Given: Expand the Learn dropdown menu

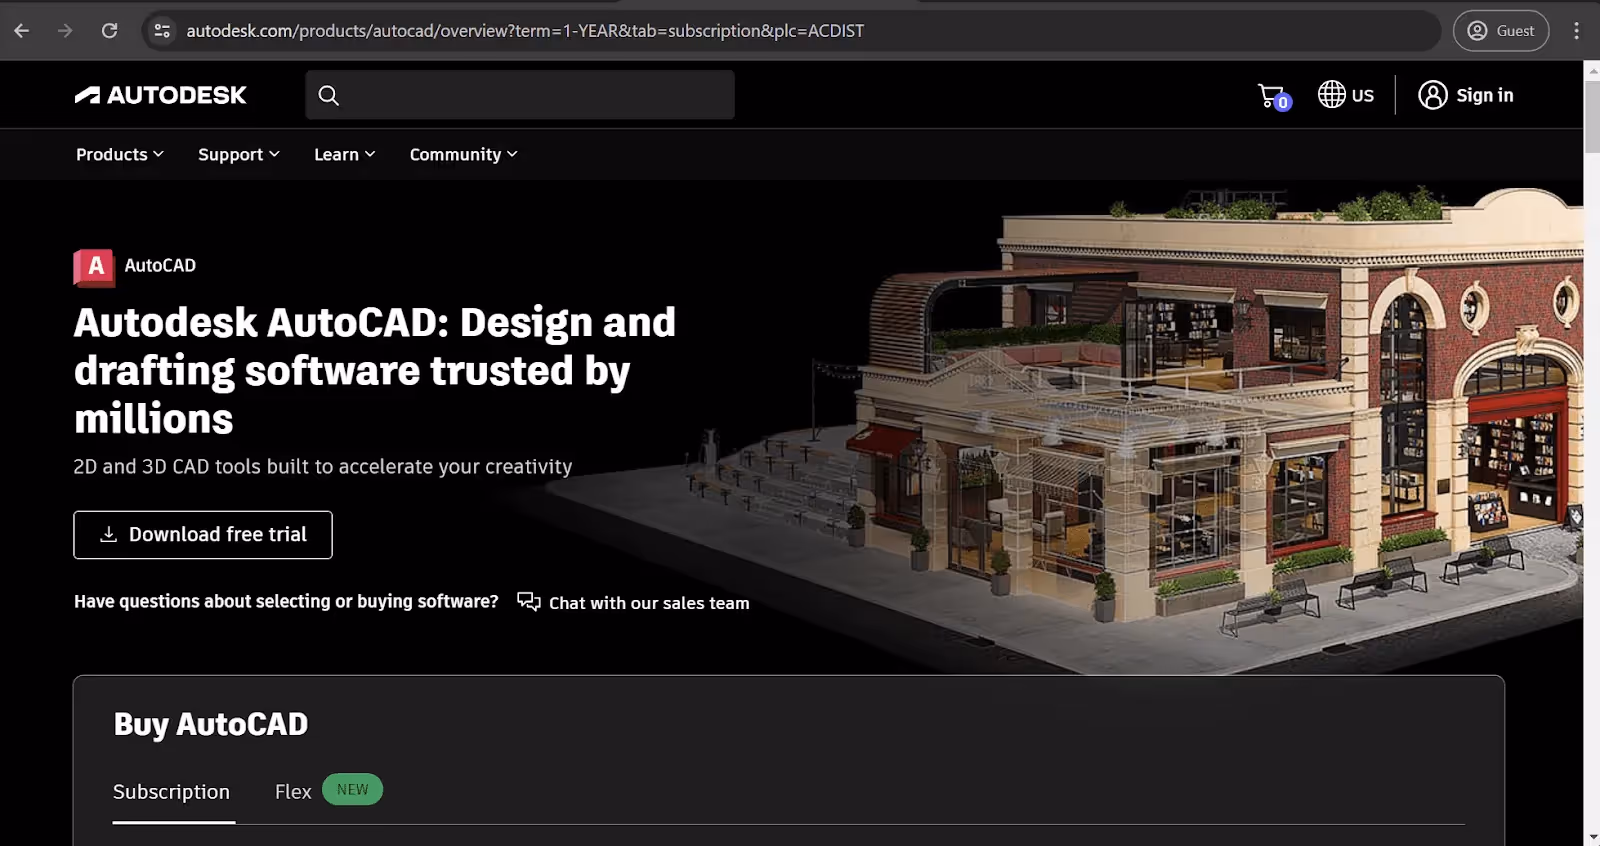Looking at the screenshot, I should 345,154.
